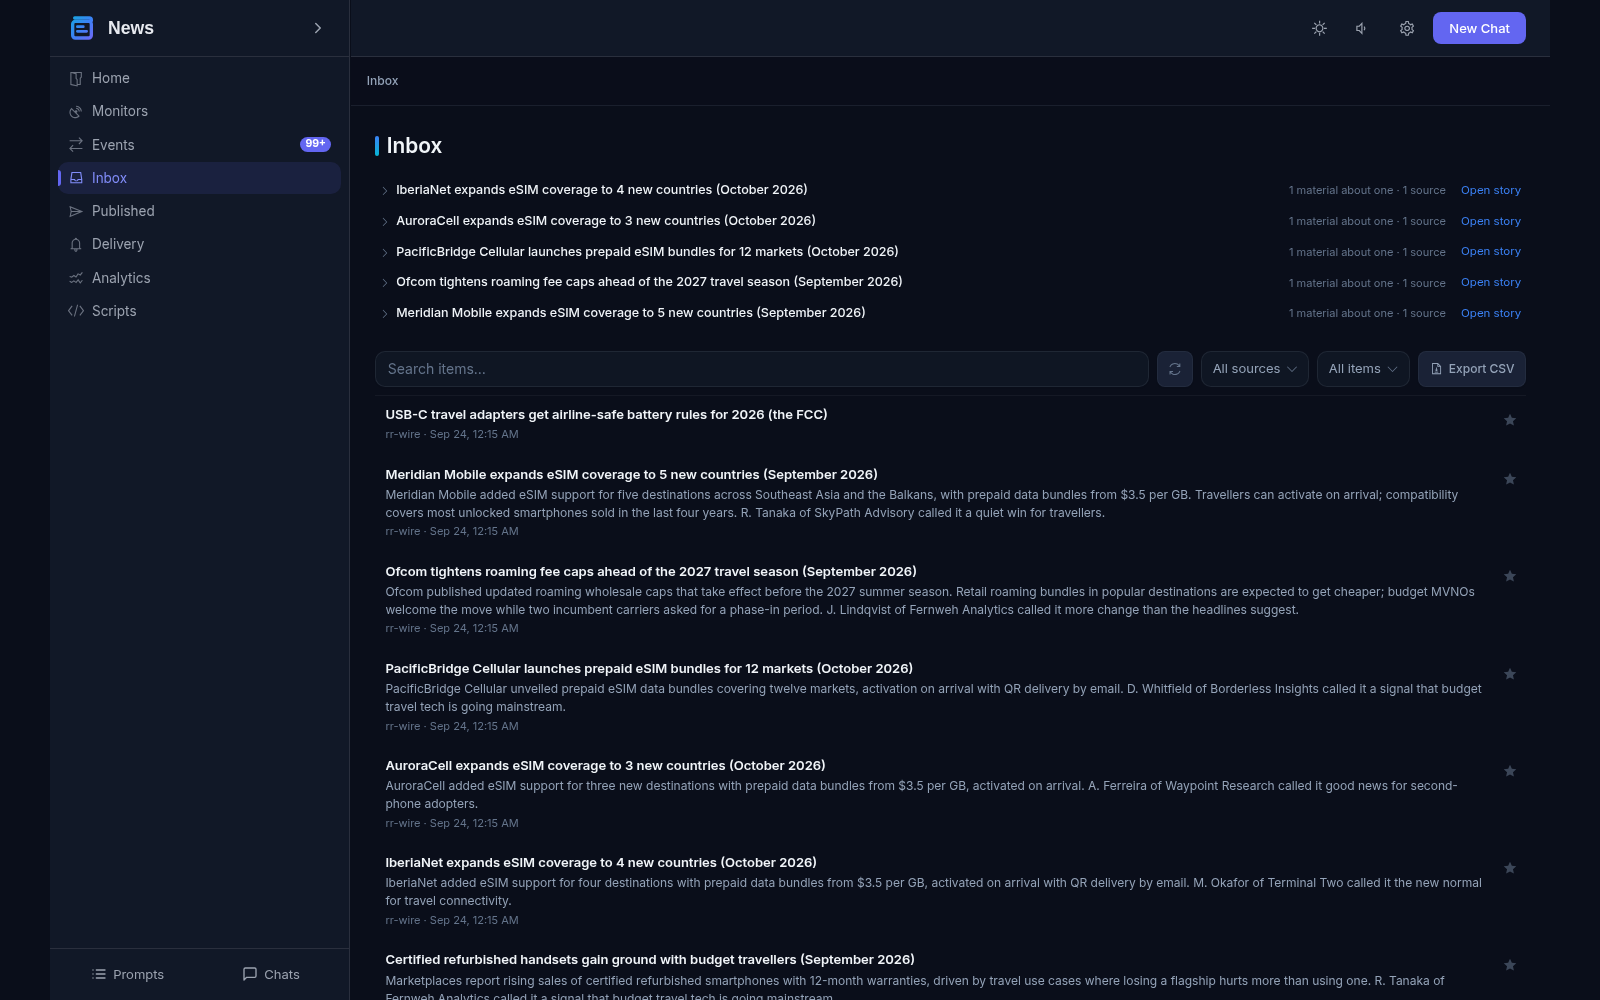Star the Ofcom roaming fee caps item

pos(1510,576)
